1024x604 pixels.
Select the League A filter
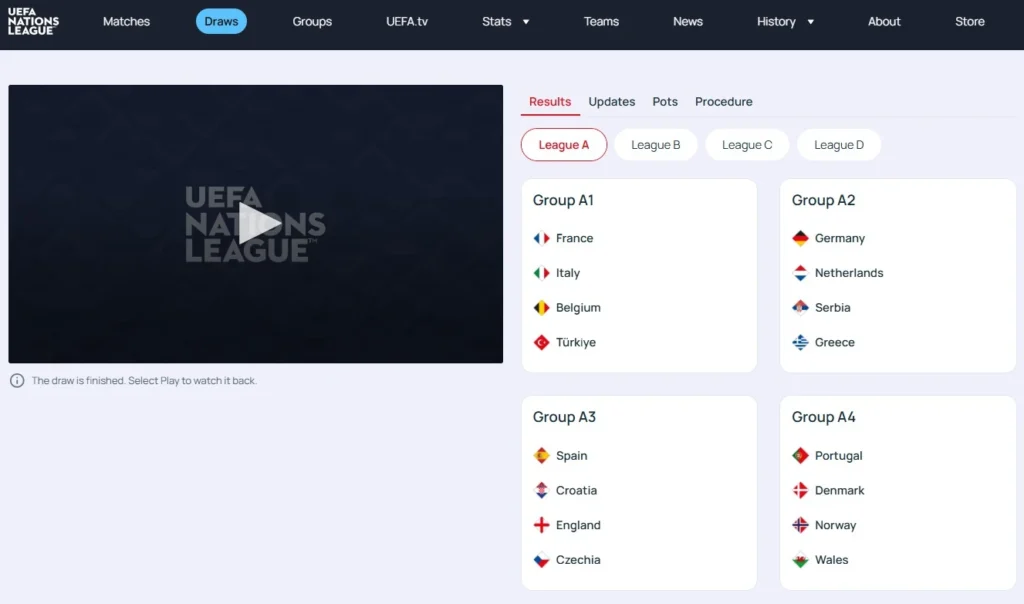pos(564,145)
